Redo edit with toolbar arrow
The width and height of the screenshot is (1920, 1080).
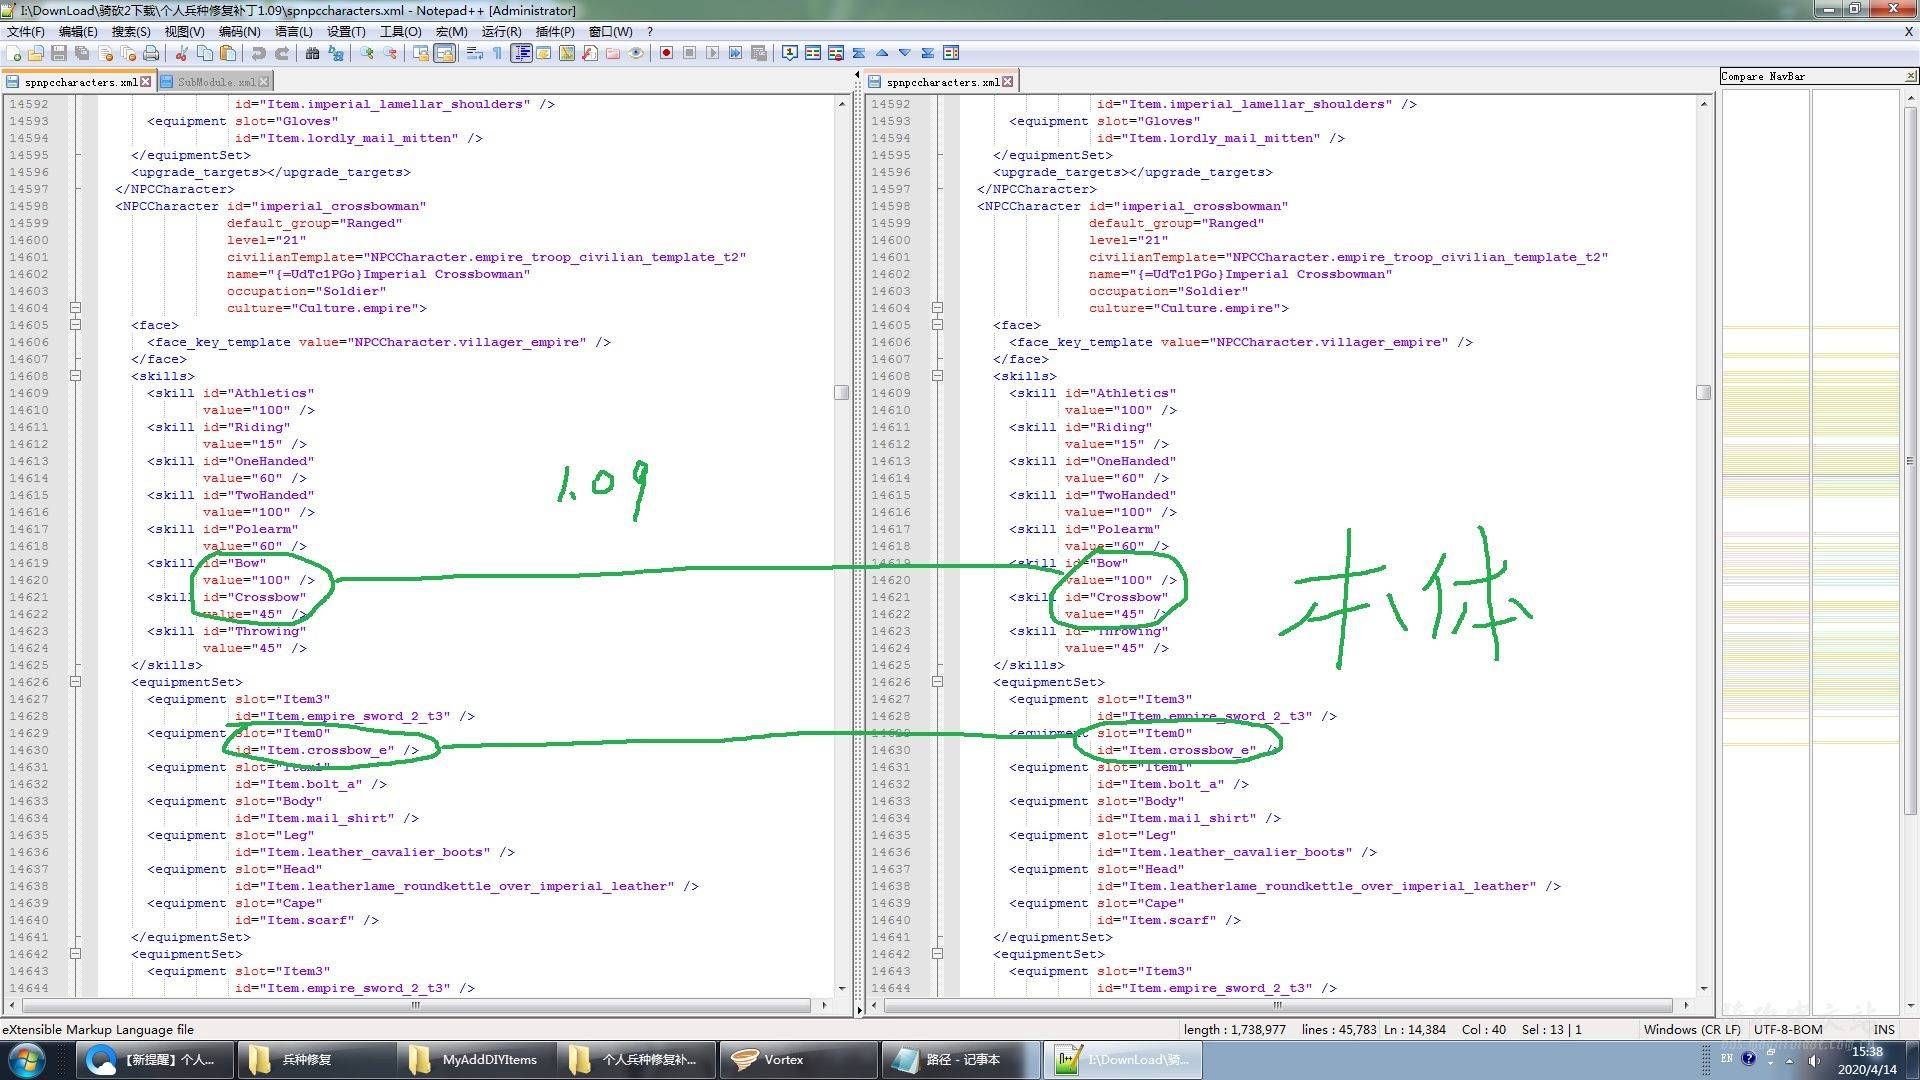[282, 53]
